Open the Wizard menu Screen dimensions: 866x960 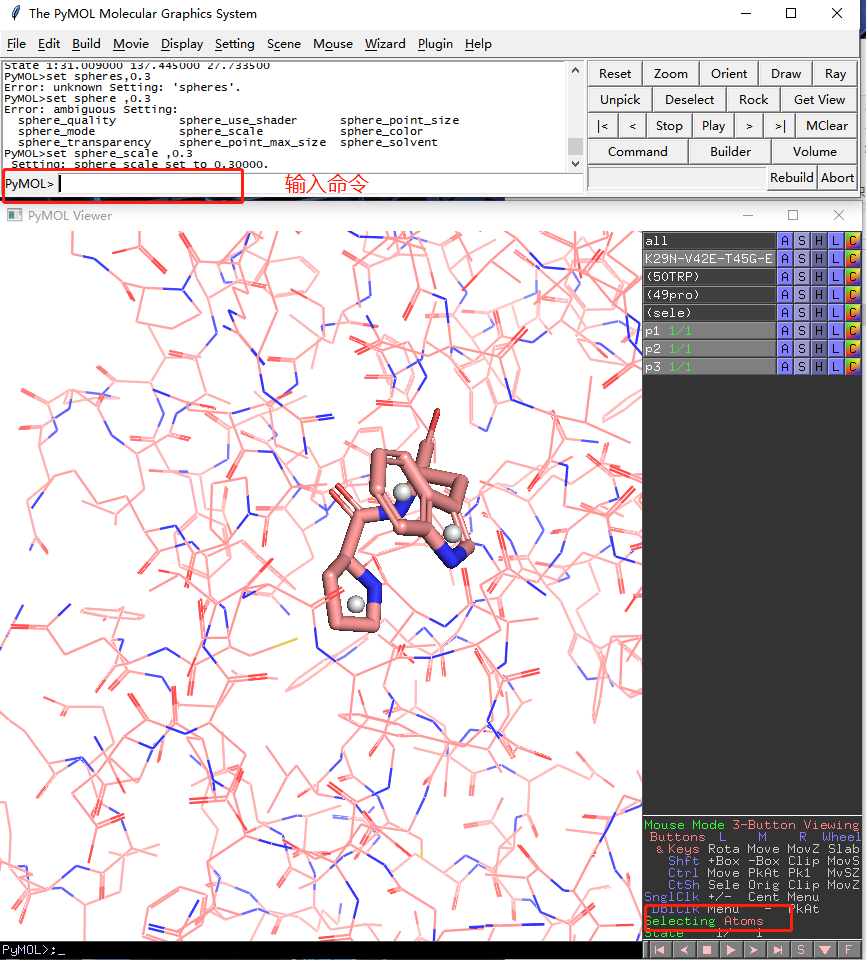coord(385,44)
